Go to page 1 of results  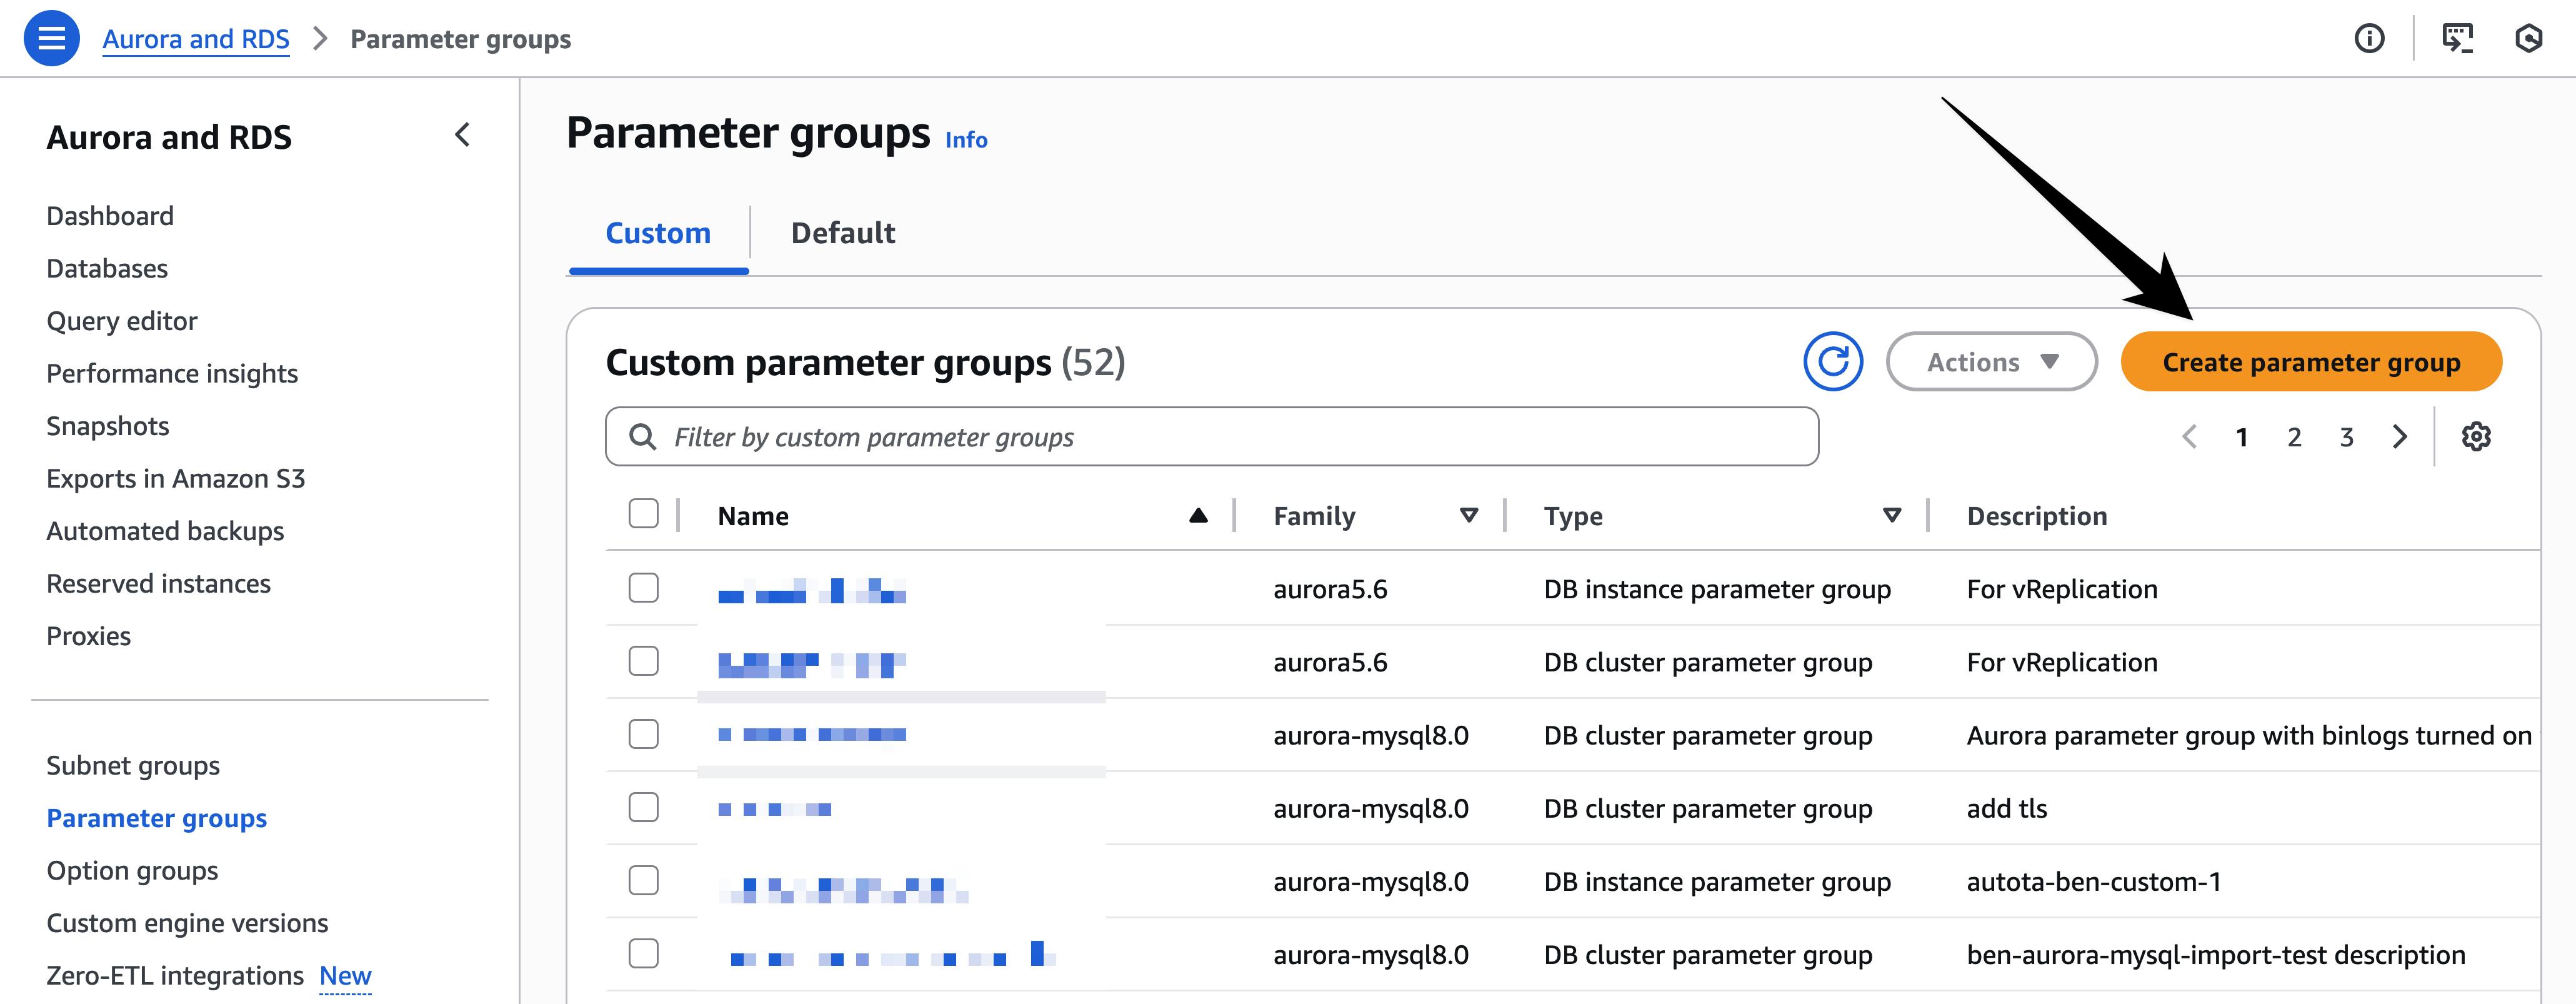pos(2242,437)
